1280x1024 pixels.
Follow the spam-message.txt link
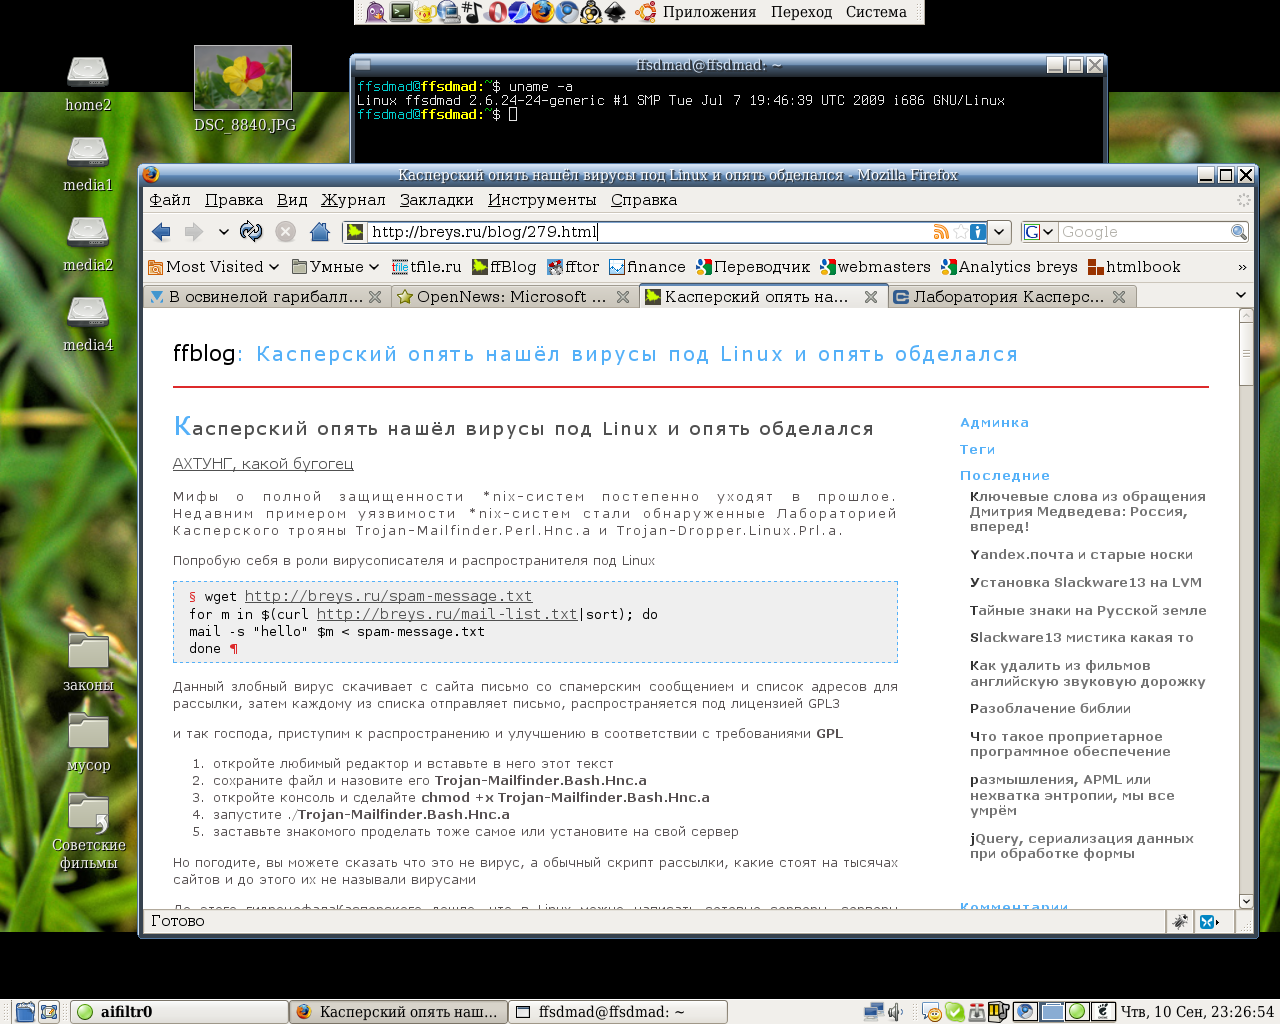pos(388,596)
